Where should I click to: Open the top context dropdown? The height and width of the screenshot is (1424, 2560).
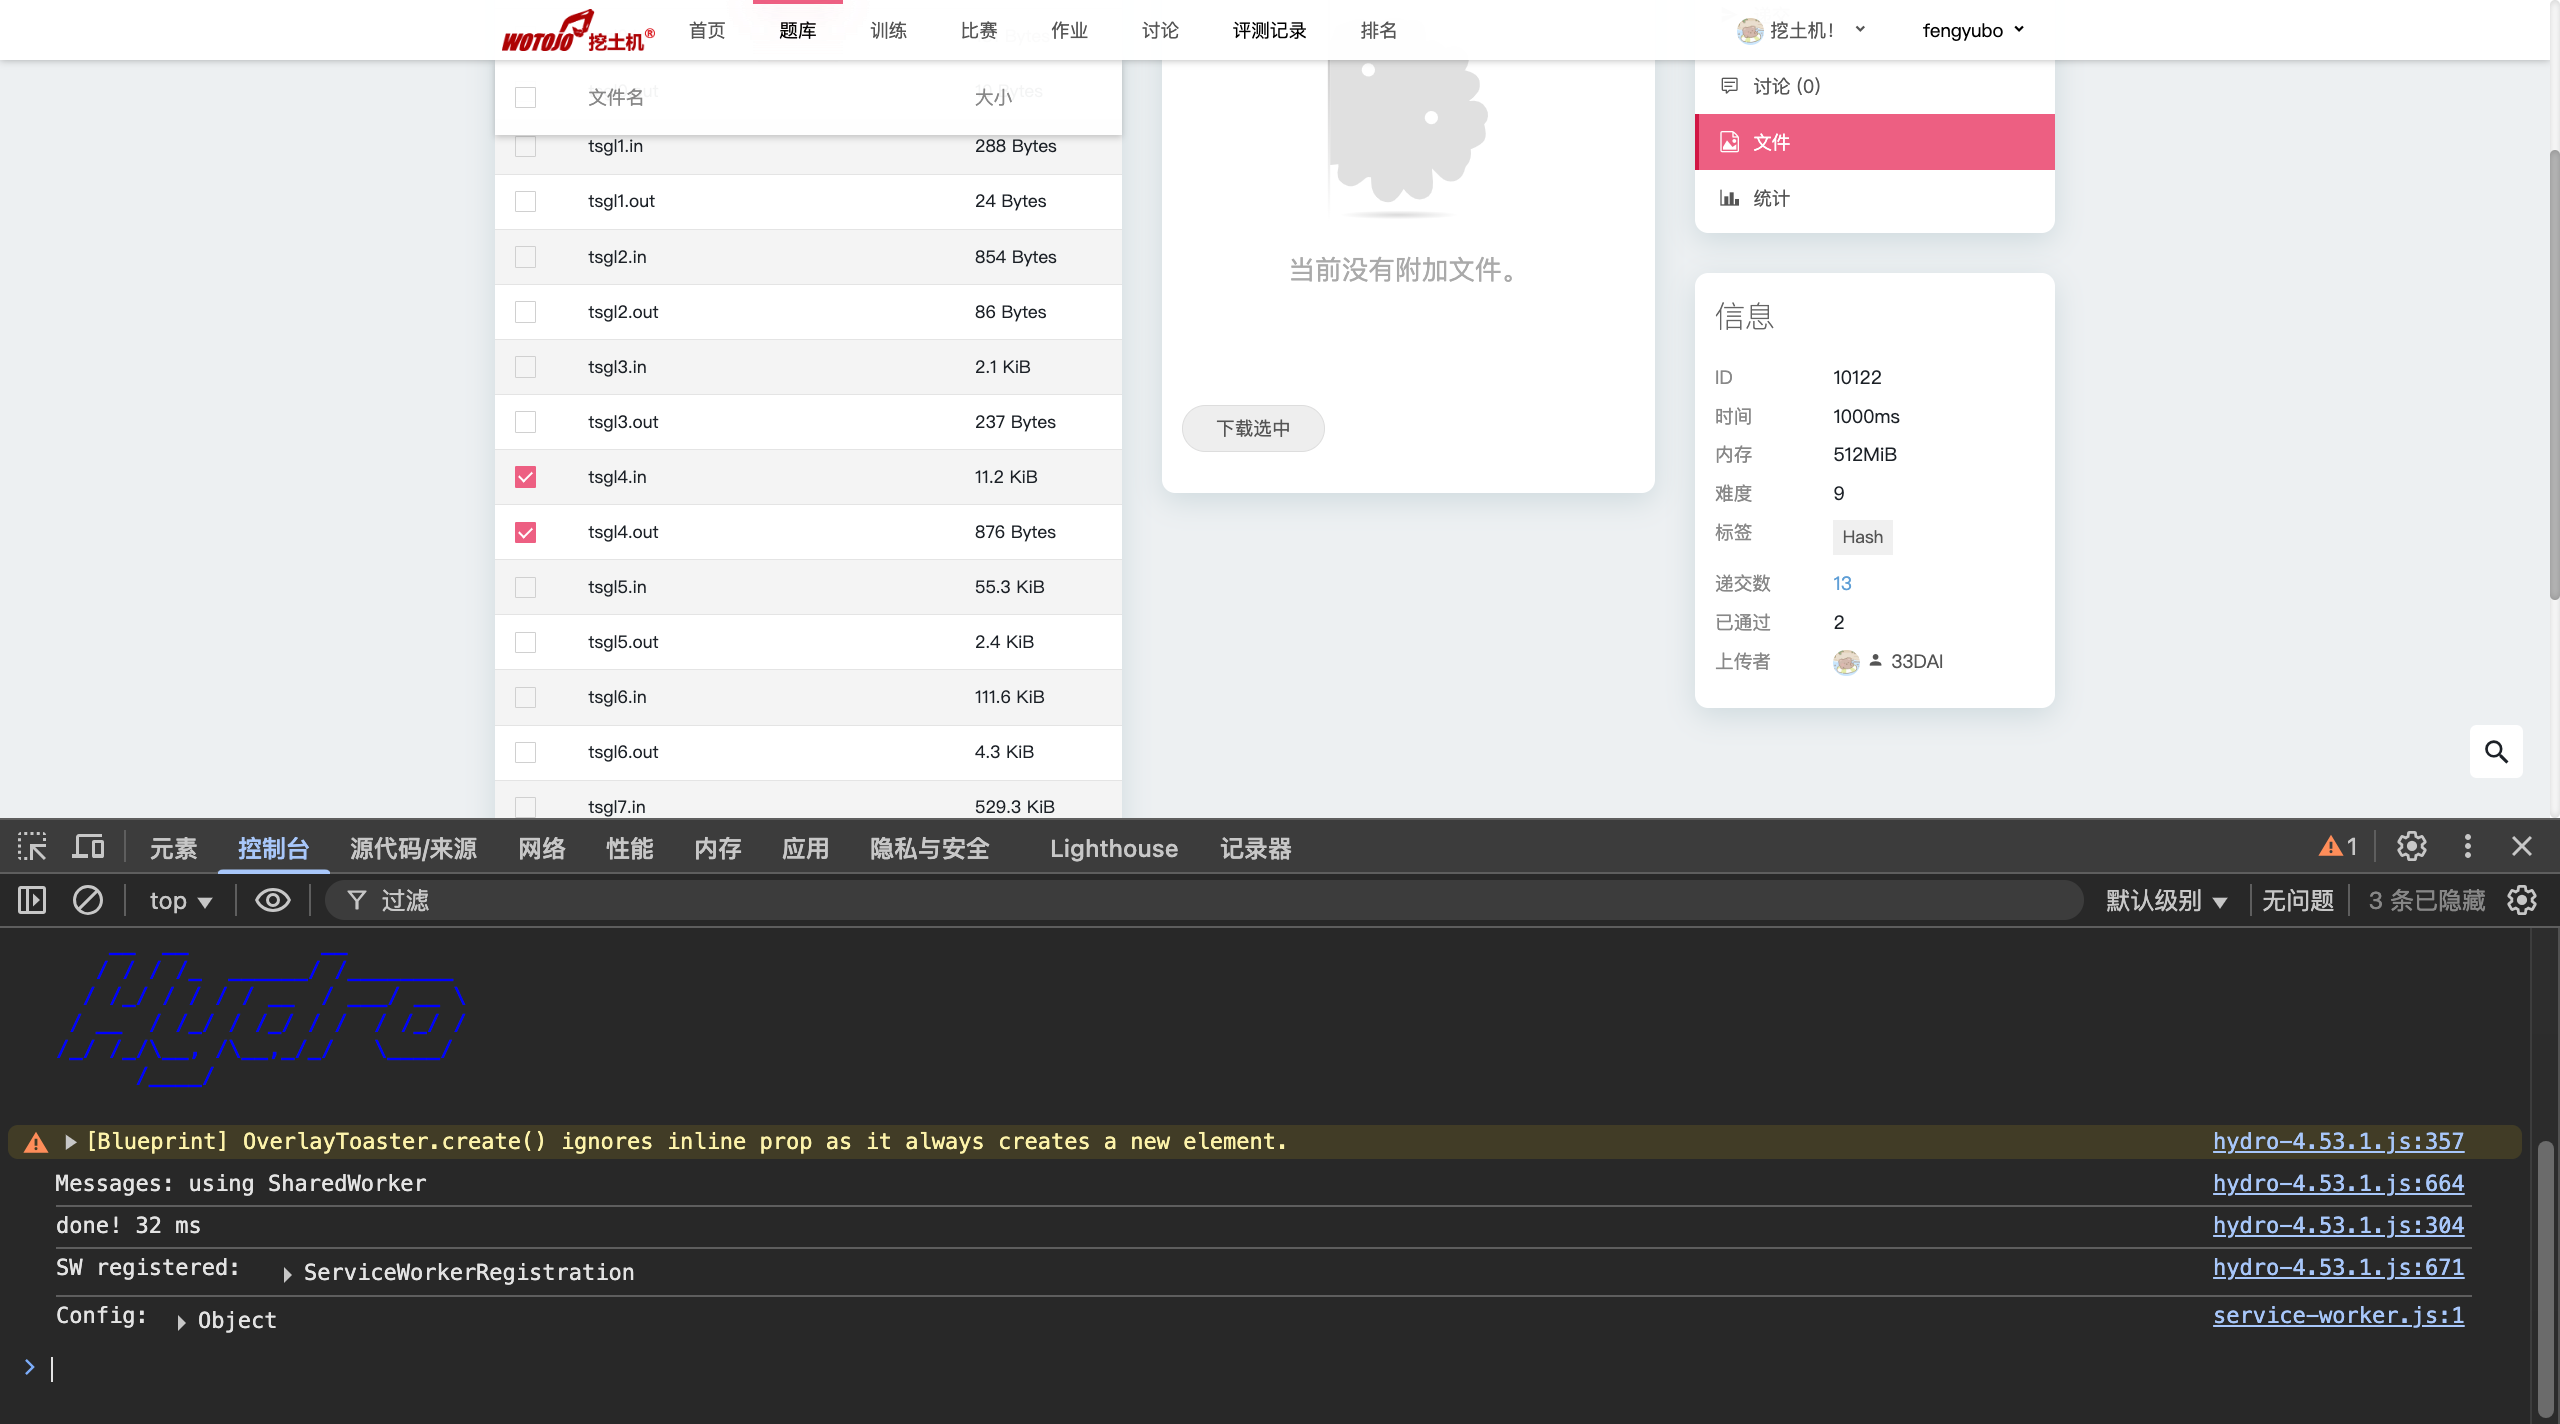[180, 900]
